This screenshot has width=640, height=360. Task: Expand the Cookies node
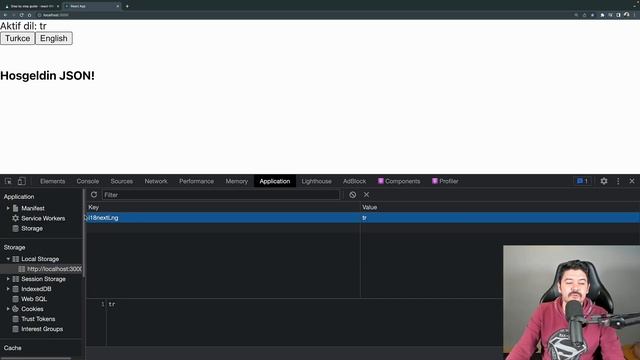tap(8, 309)
